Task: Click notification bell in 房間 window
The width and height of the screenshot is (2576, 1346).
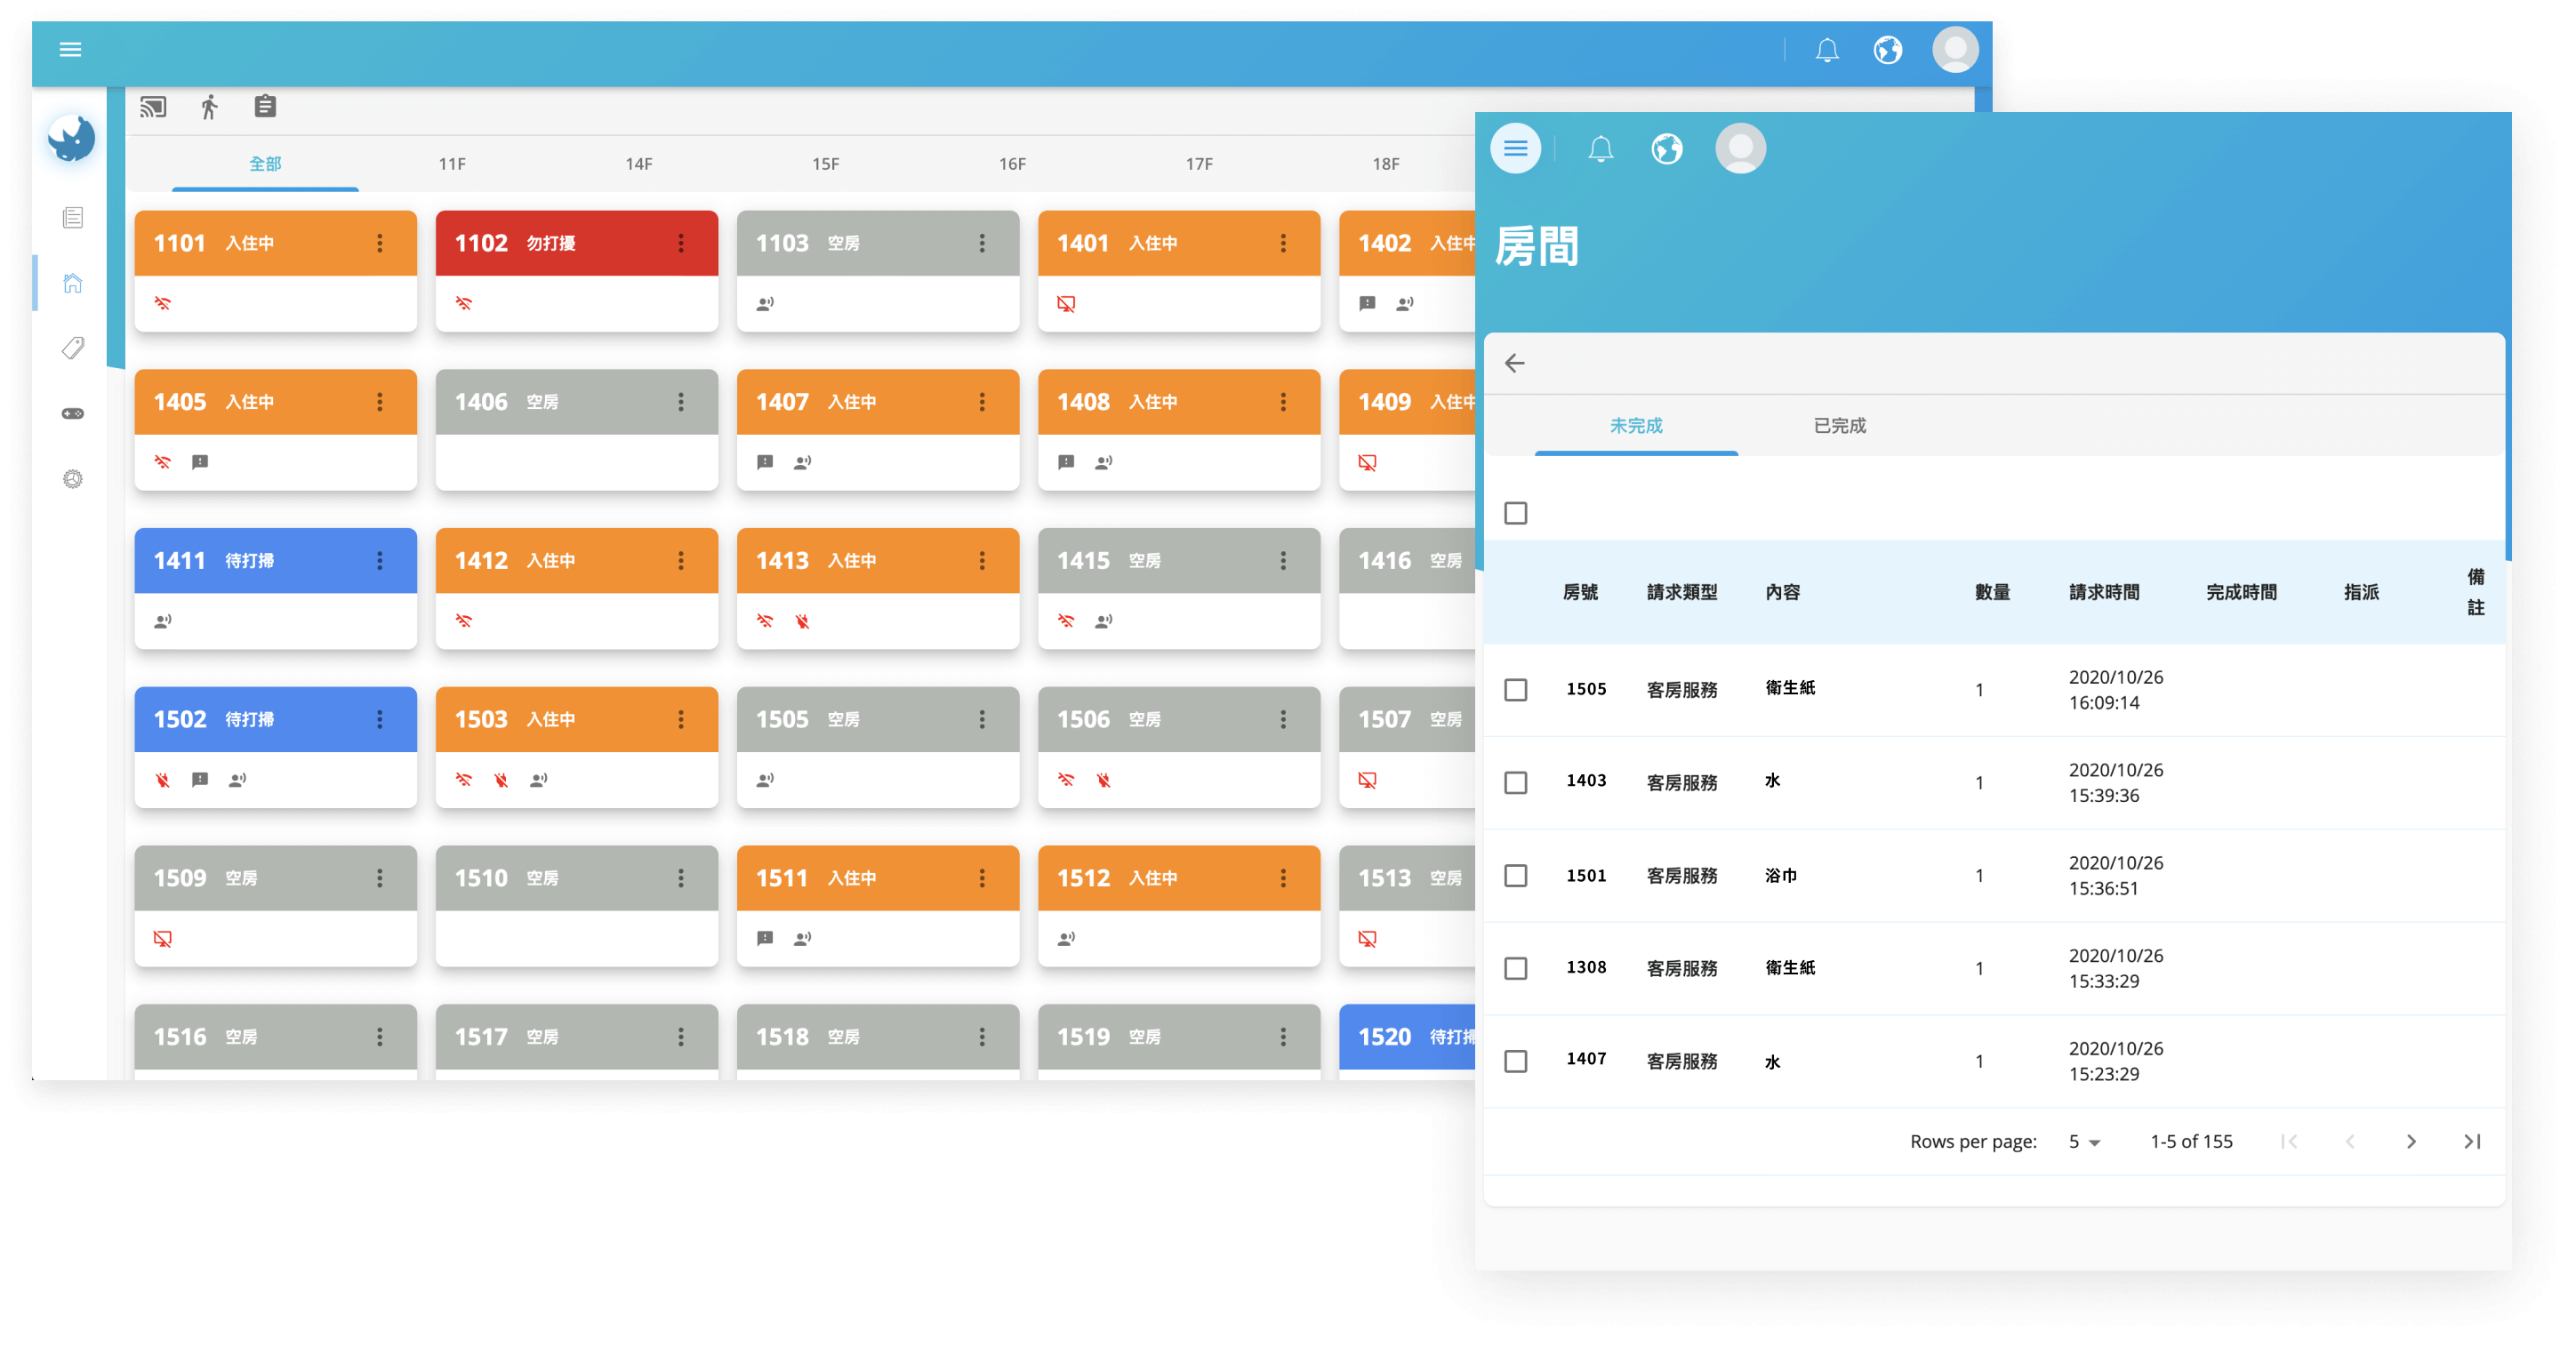Action: coord(1600,148)
